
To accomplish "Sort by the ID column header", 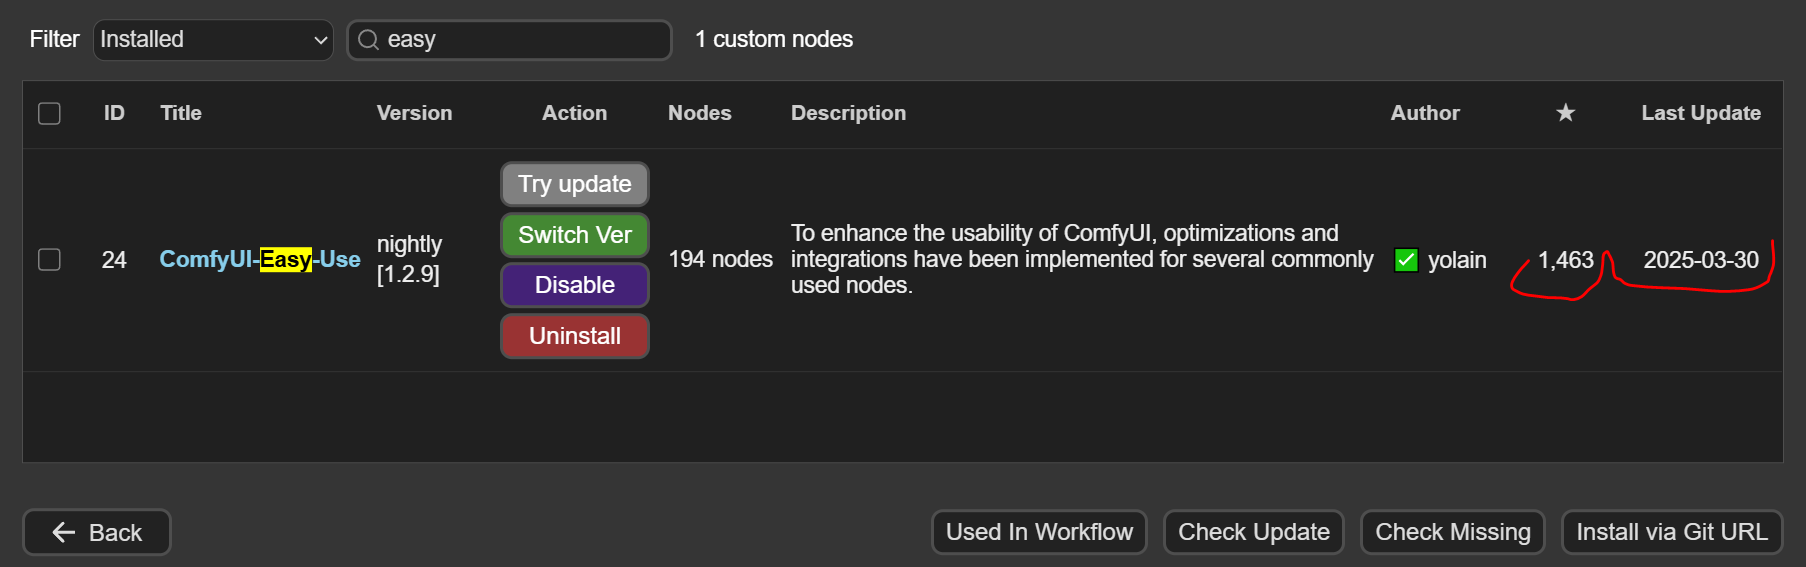I will (114, 113).
